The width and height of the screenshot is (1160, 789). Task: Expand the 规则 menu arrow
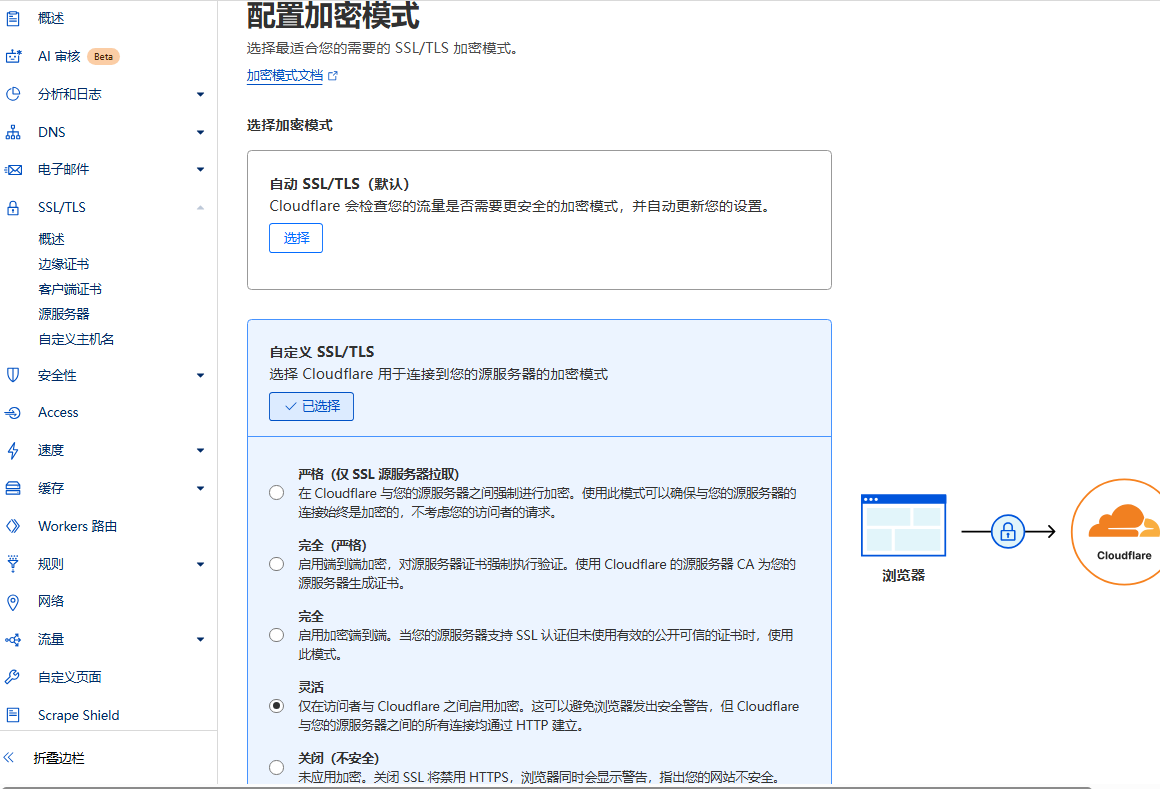[x=200, y=564]
